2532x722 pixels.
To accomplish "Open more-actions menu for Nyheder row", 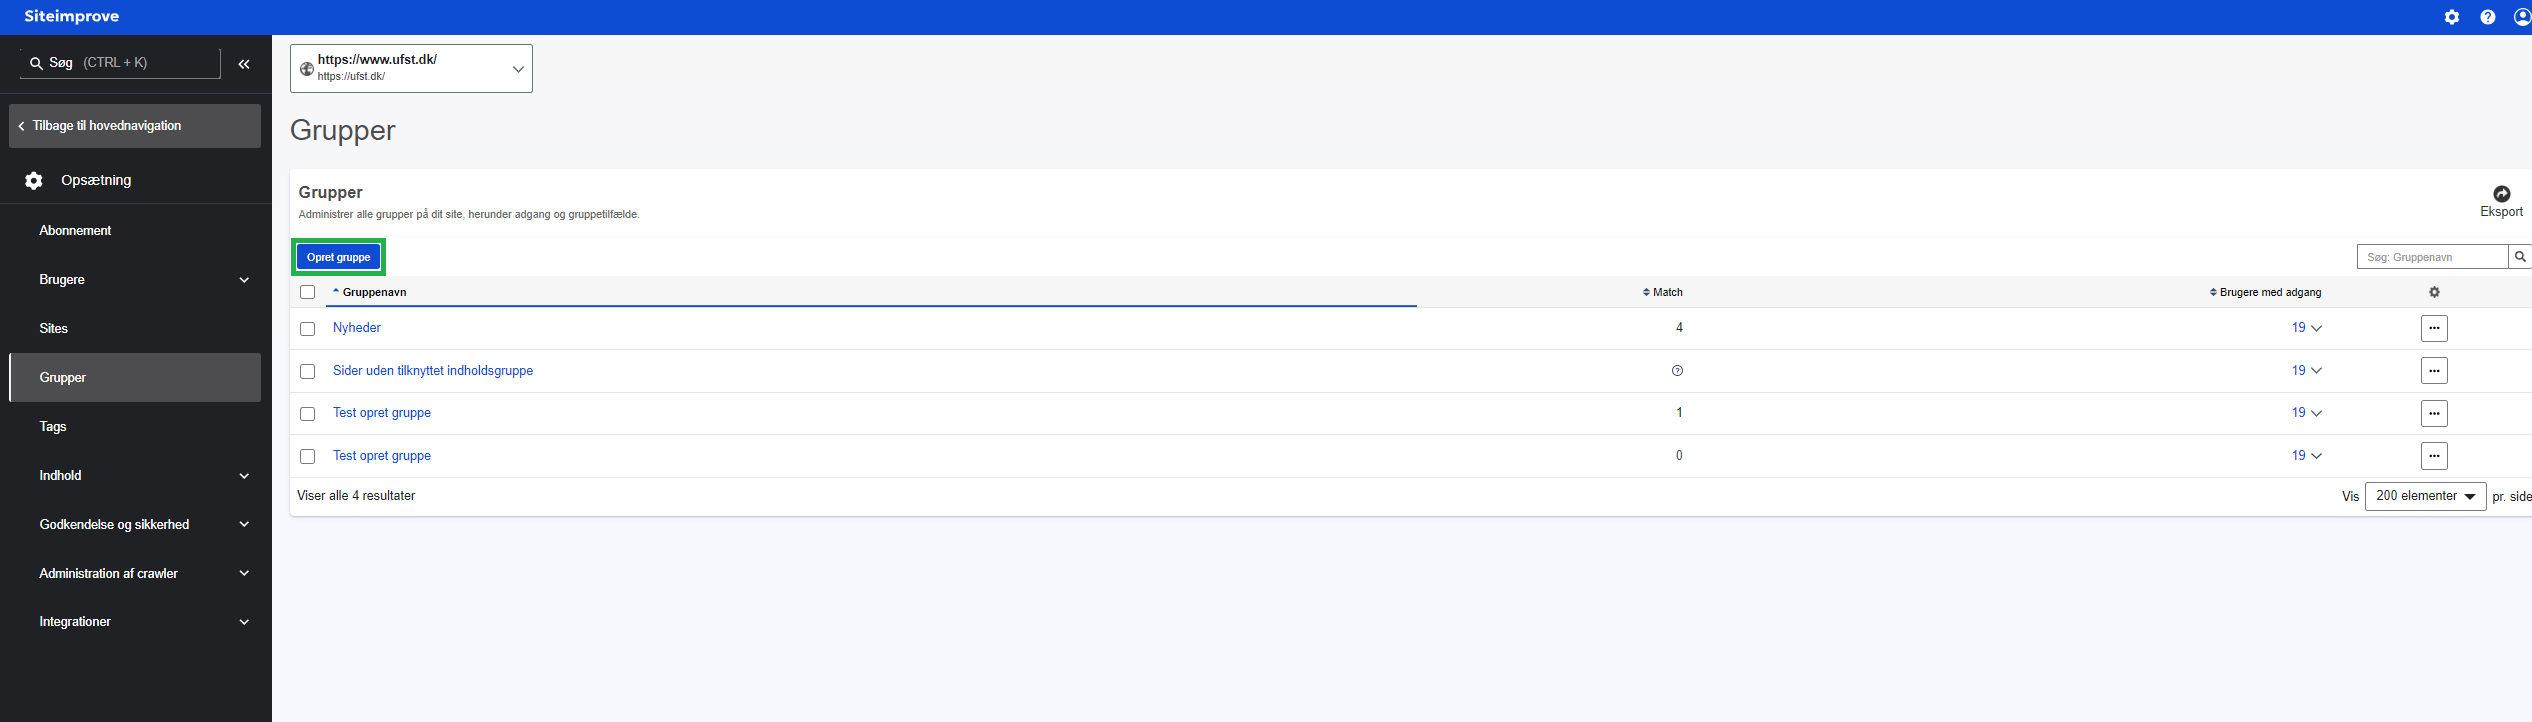I will (x=2434, y=328).
